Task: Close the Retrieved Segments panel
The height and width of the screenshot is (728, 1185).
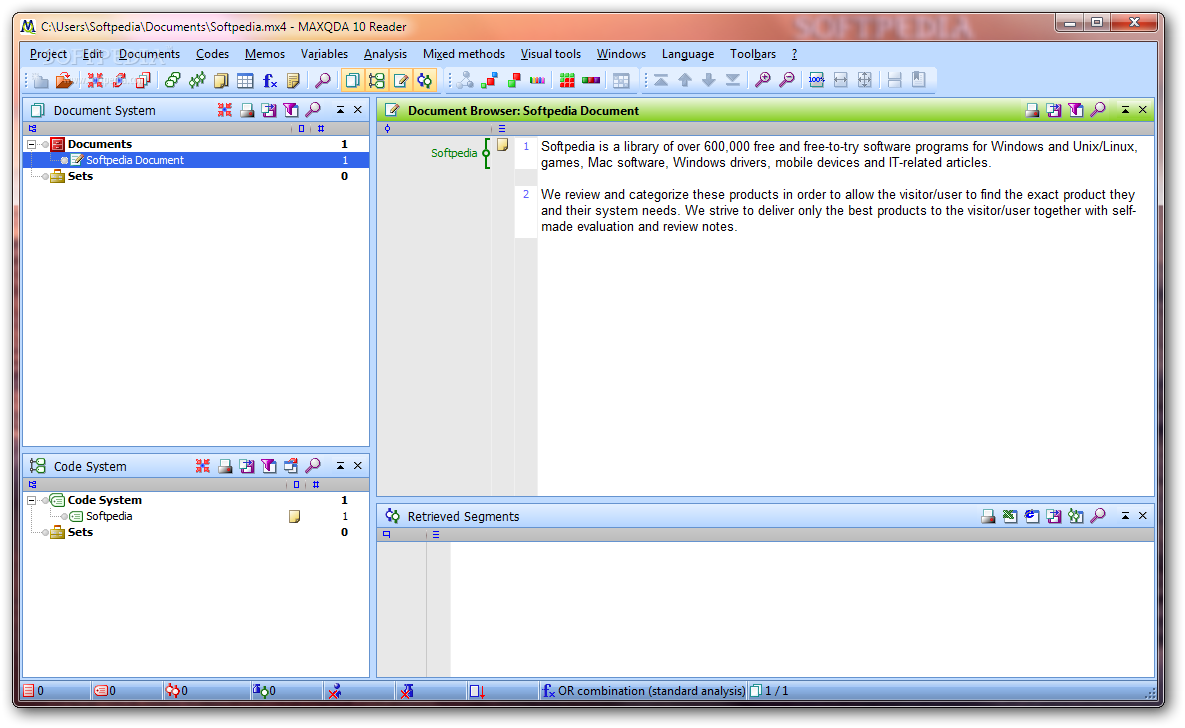Action: point(1143,516)
